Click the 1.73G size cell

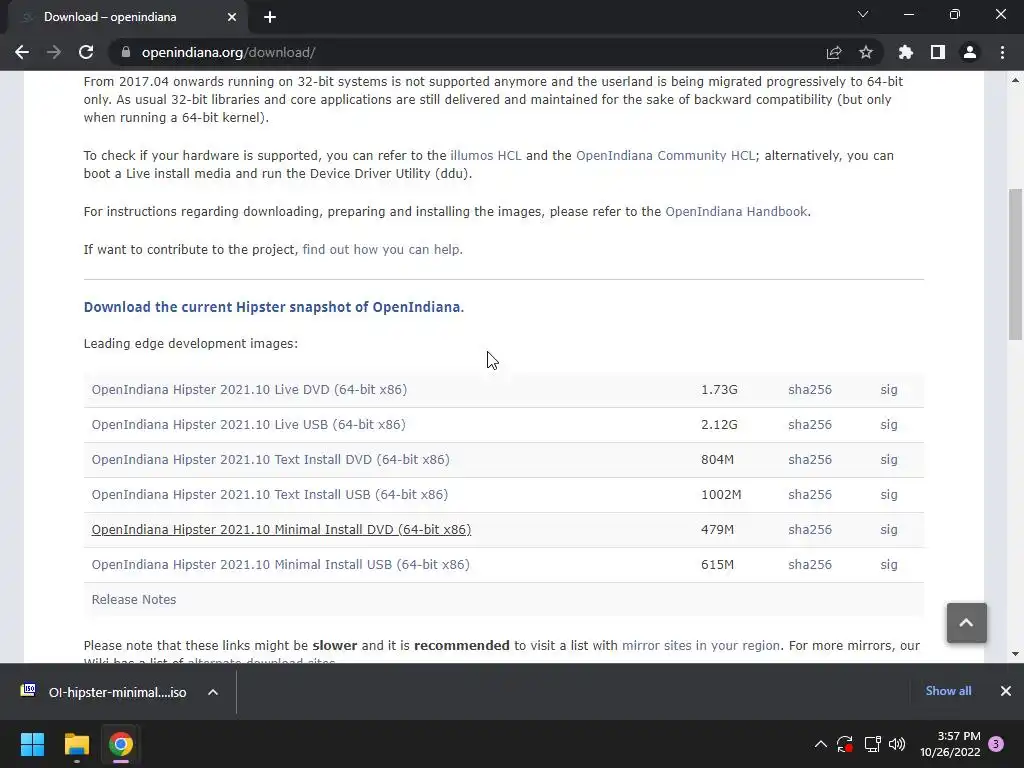[719, 390]
